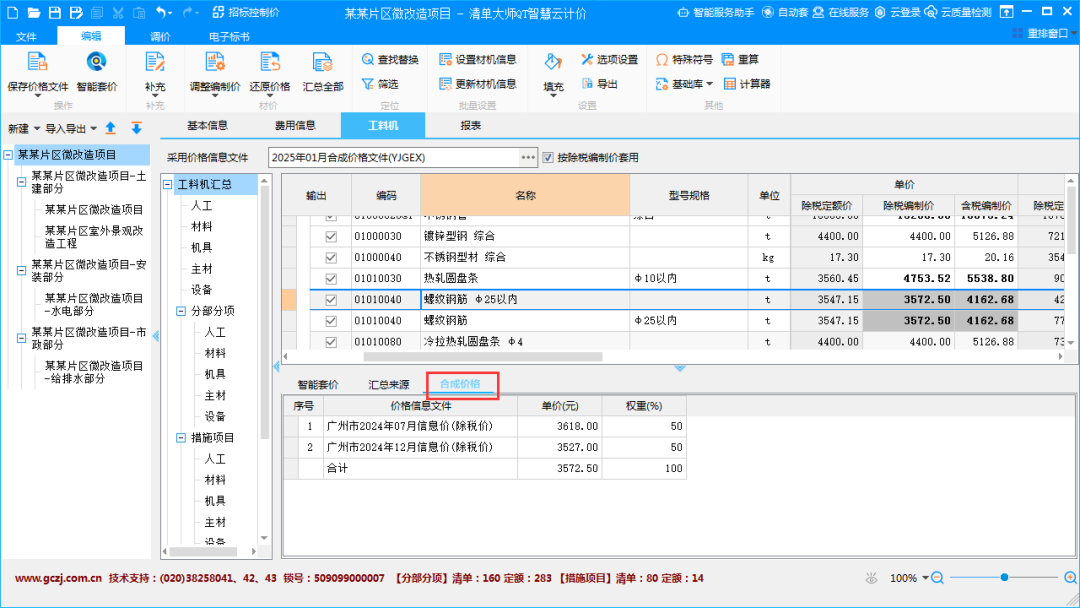The width and height of the screenshot is (1080, 608).
Task: Click the www.gczj.com.cn link
Action: pos(58,578)
